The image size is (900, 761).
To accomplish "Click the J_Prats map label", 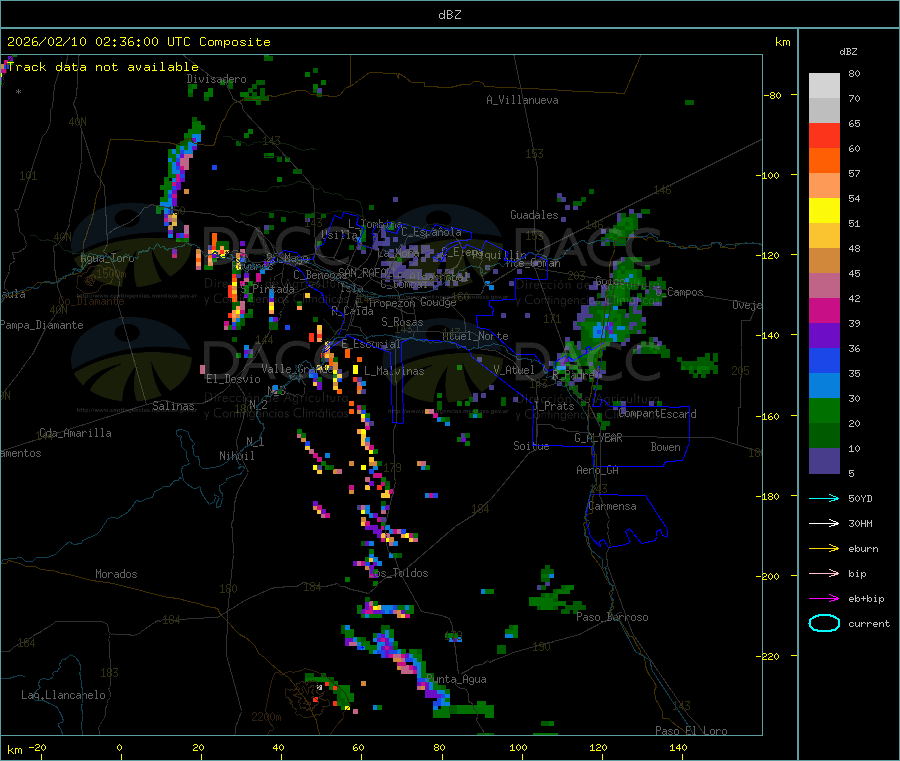I will (553, 406).
